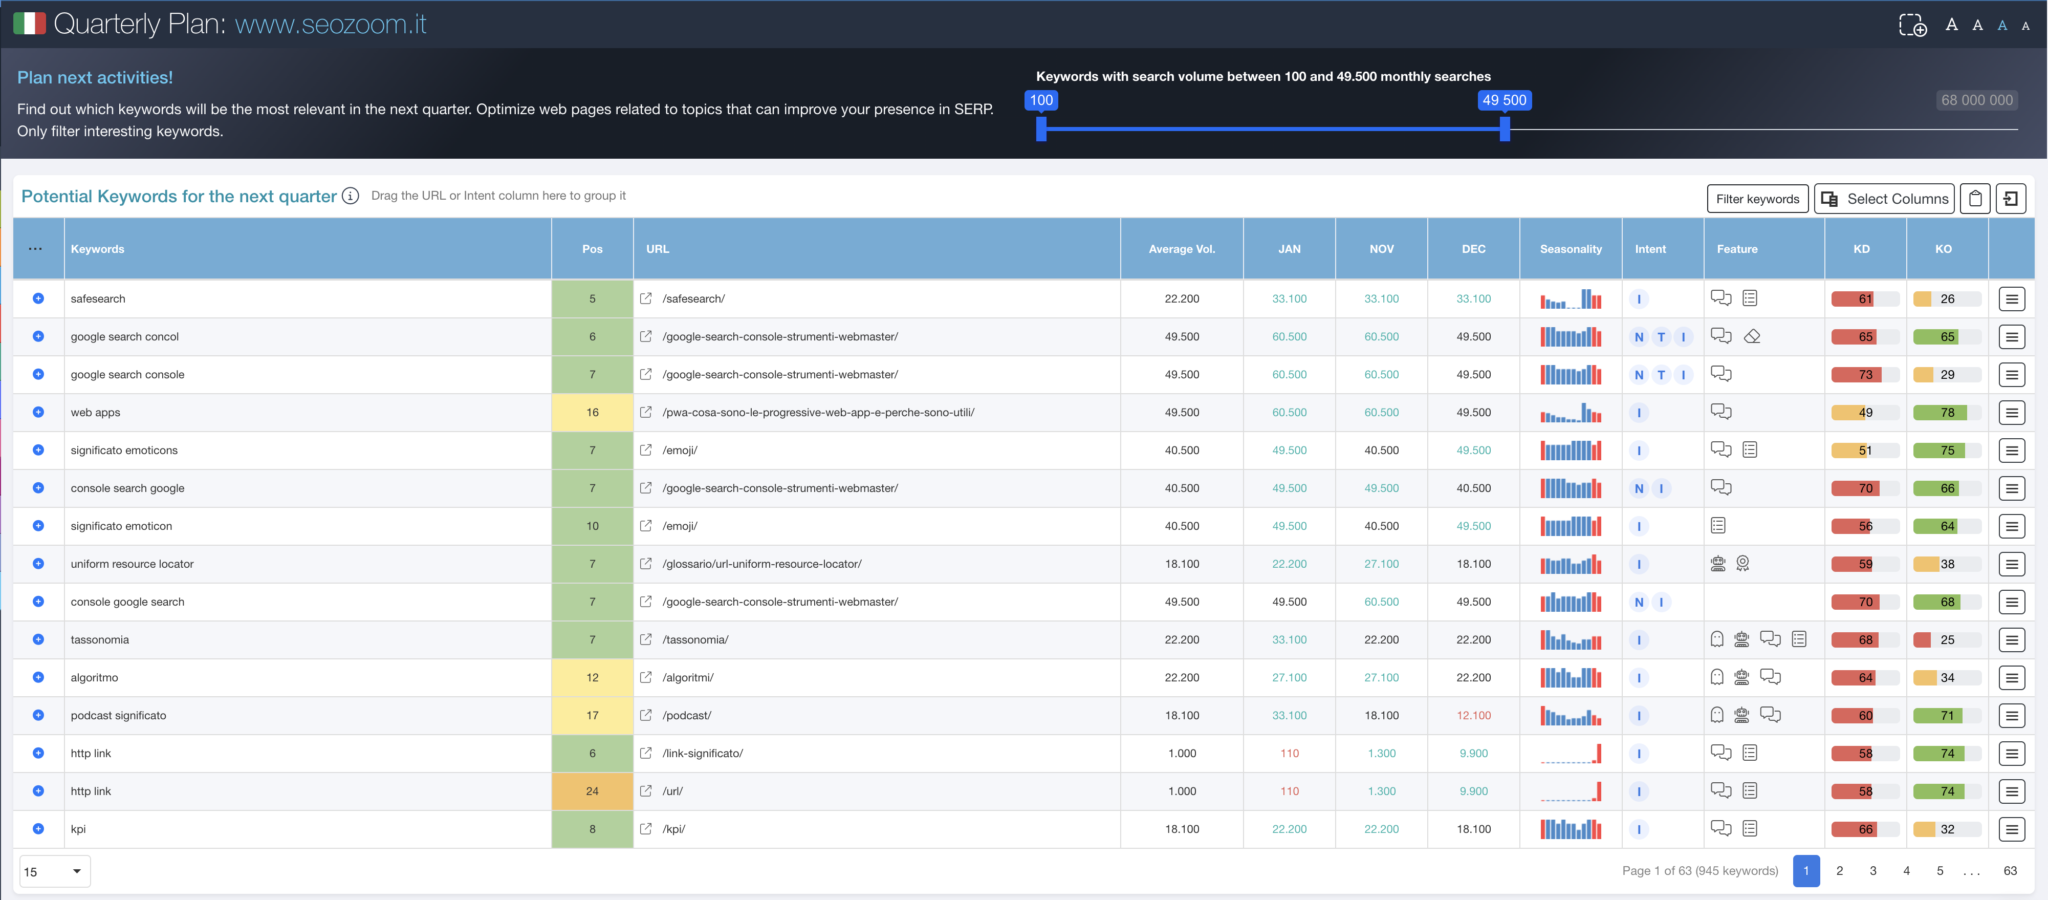Click the Italian flag icon
Image resolution: width=2048 pixels, height=900 pixels.
tap(30, 24)
